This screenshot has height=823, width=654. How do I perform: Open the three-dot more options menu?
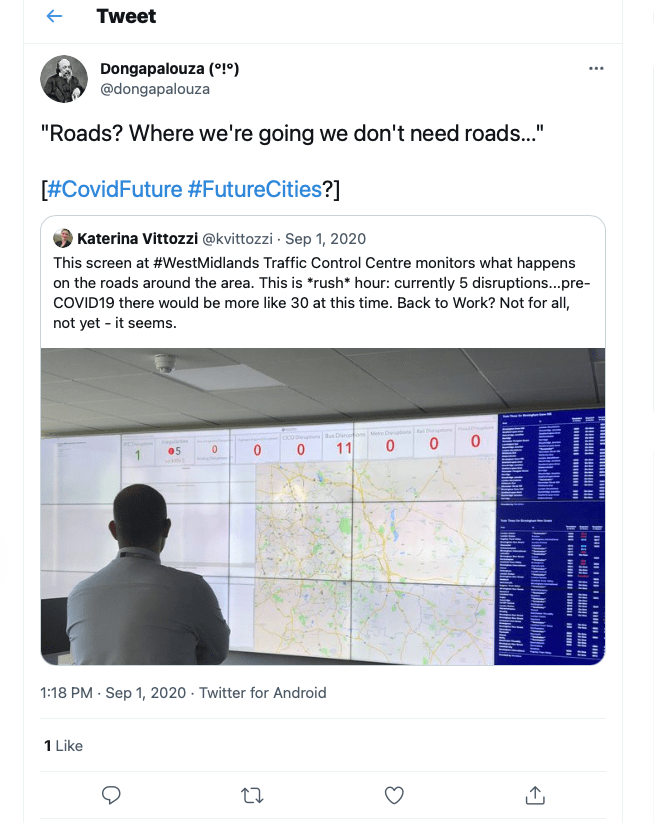(x=596, y=69)
